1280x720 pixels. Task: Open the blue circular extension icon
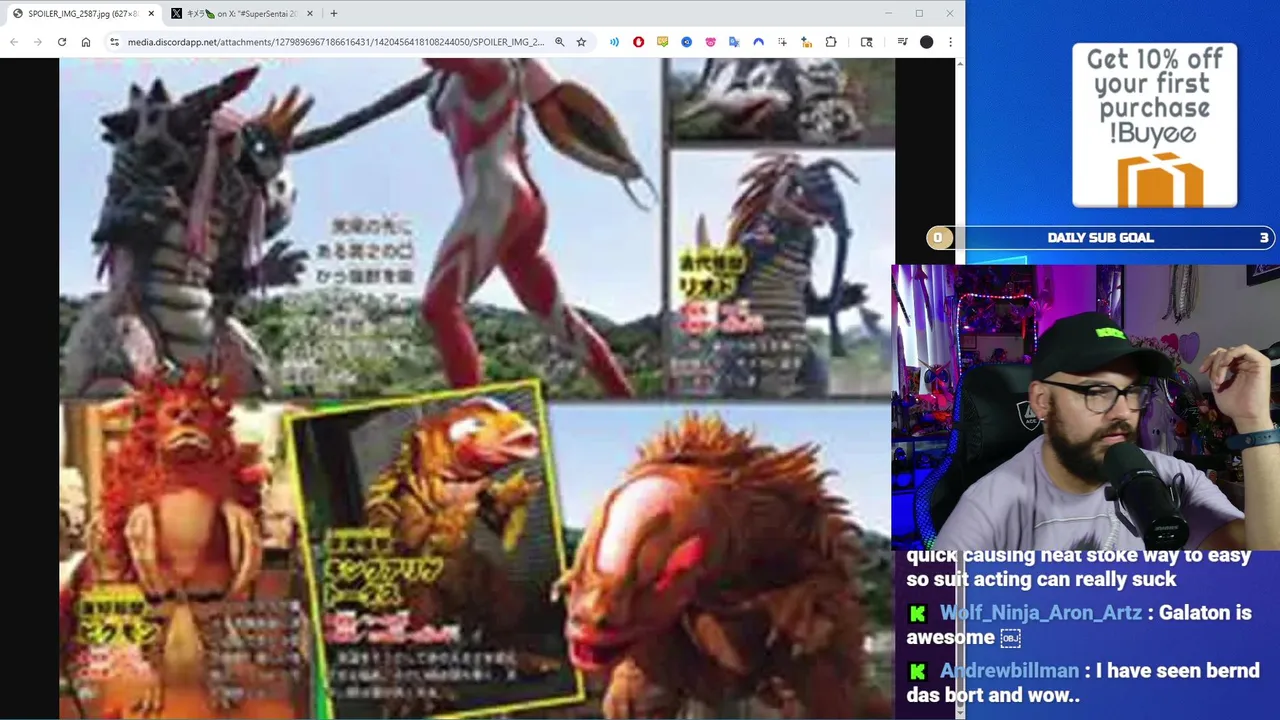[687, 42]
